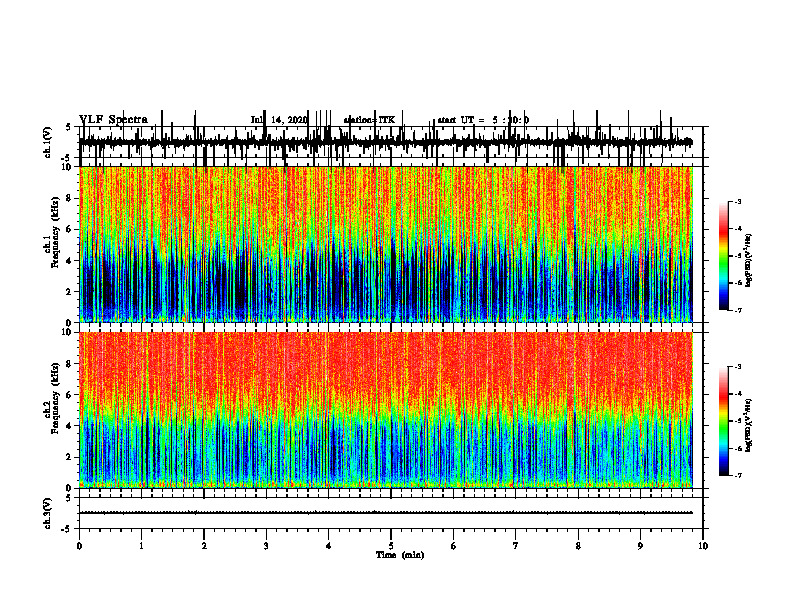The image size is (792, 612).
Task: Click the ch.1 frequency tick label "6"
Action: coord(69,229)
